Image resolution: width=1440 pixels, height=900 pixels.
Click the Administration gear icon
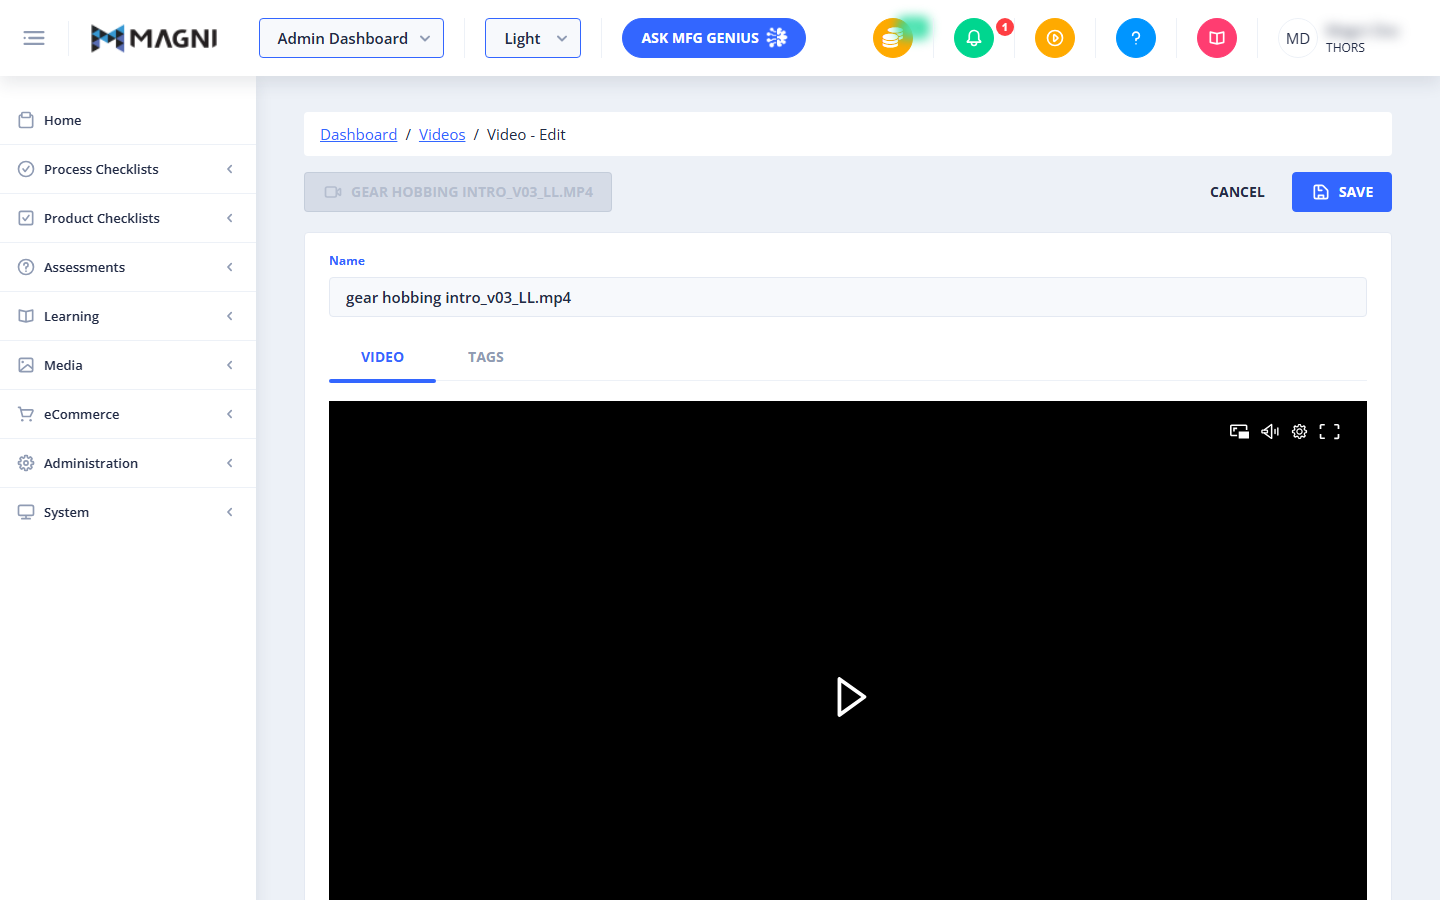coord(26,463)
